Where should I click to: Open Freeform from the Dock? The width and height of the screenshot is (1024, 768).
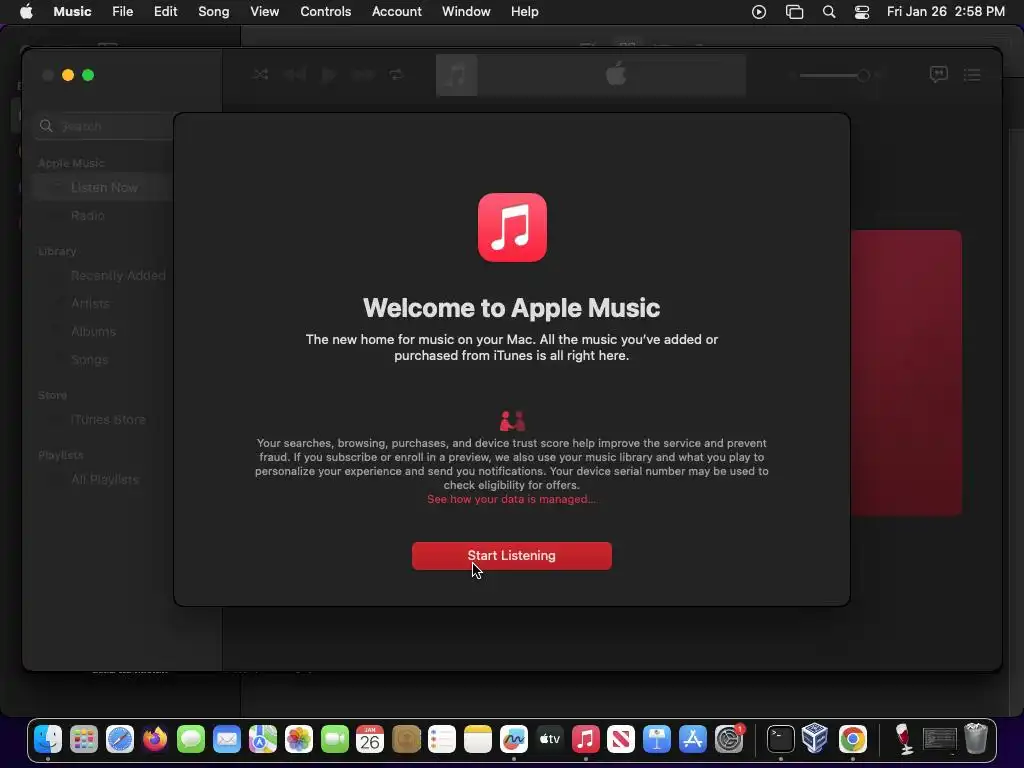coord(513,739)
